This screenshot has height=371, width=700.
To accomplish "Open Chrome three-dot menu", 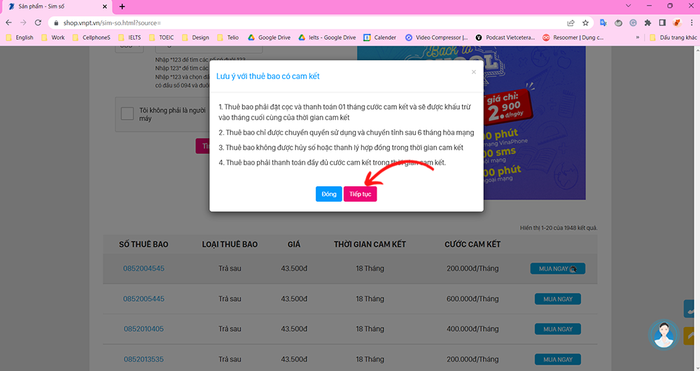I will 692,23.
